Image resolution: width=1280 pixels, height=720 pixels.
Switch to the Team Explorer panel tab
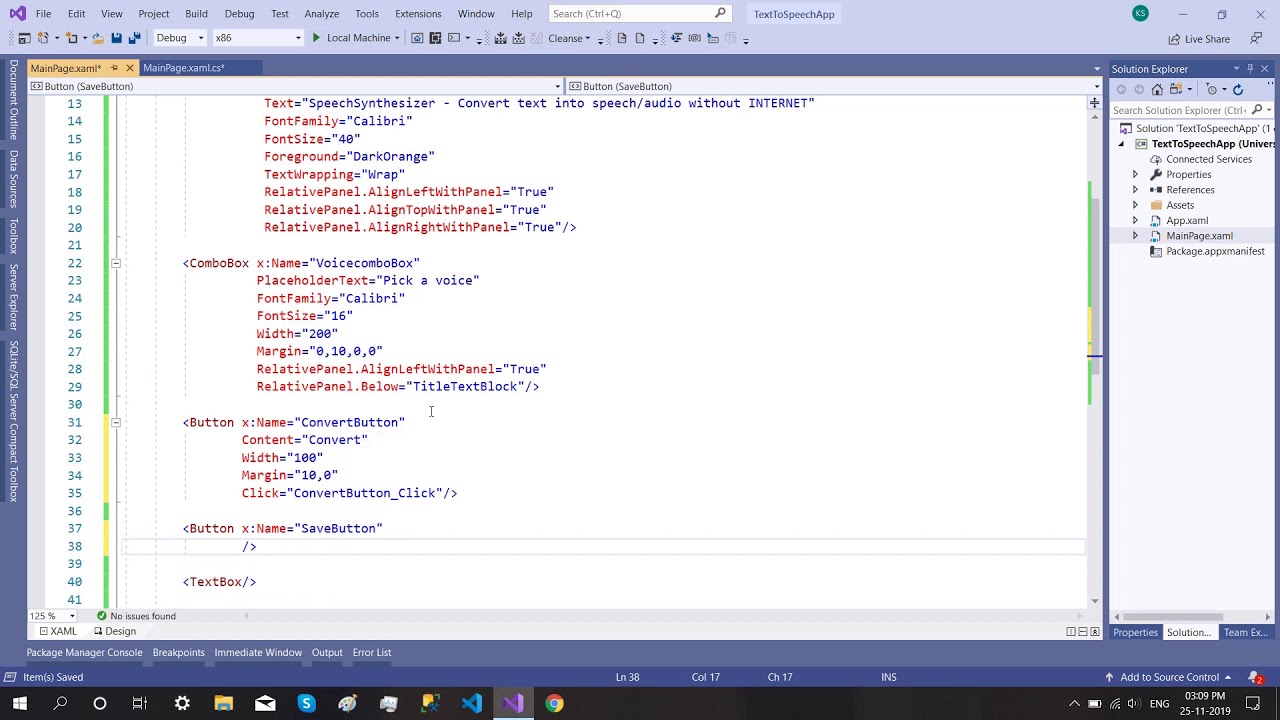tap(1246, 632)
